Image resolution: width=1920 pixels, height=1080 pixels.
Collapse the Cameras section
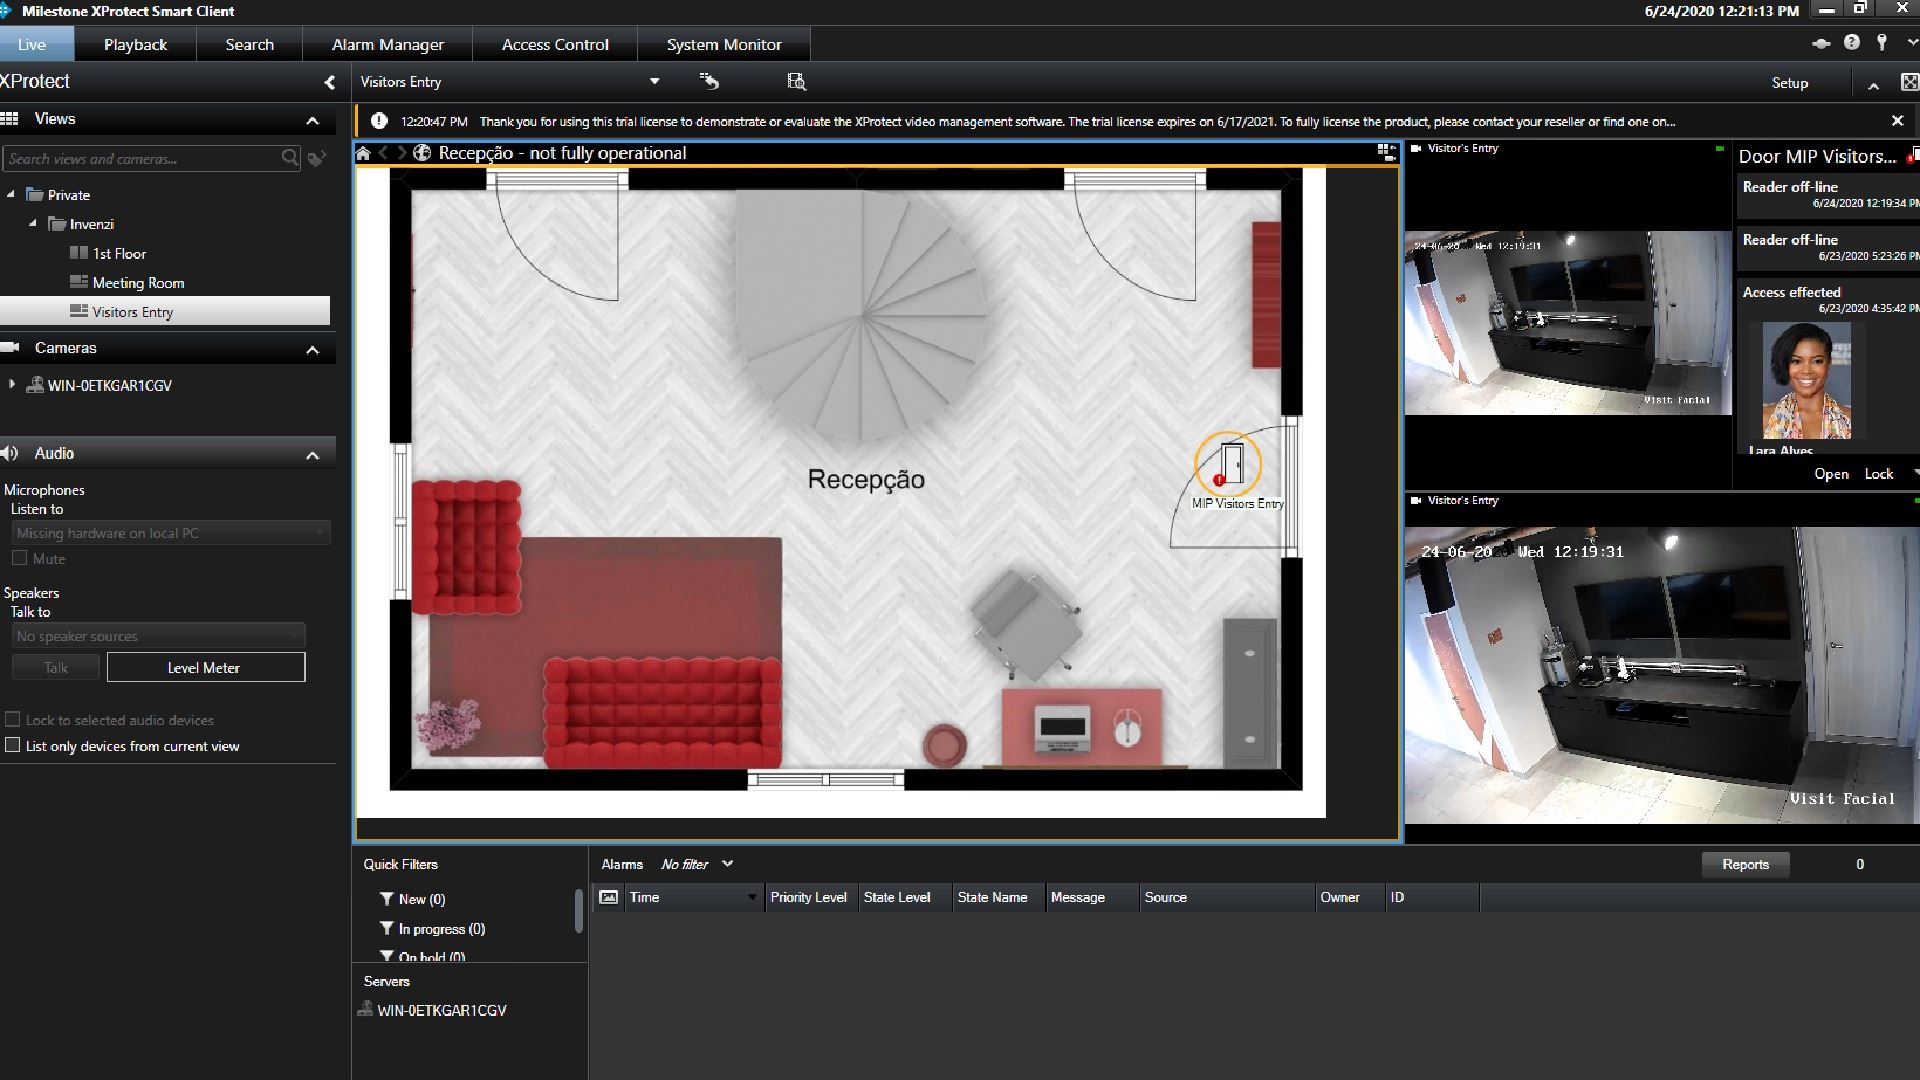312,349
